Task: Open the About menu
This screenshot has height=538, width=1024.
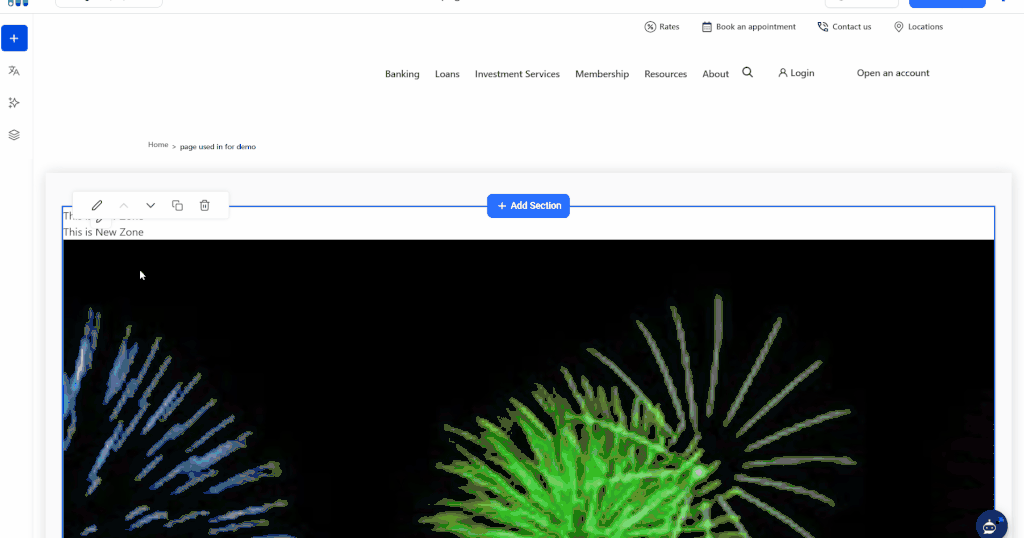Action: [715, 74]
